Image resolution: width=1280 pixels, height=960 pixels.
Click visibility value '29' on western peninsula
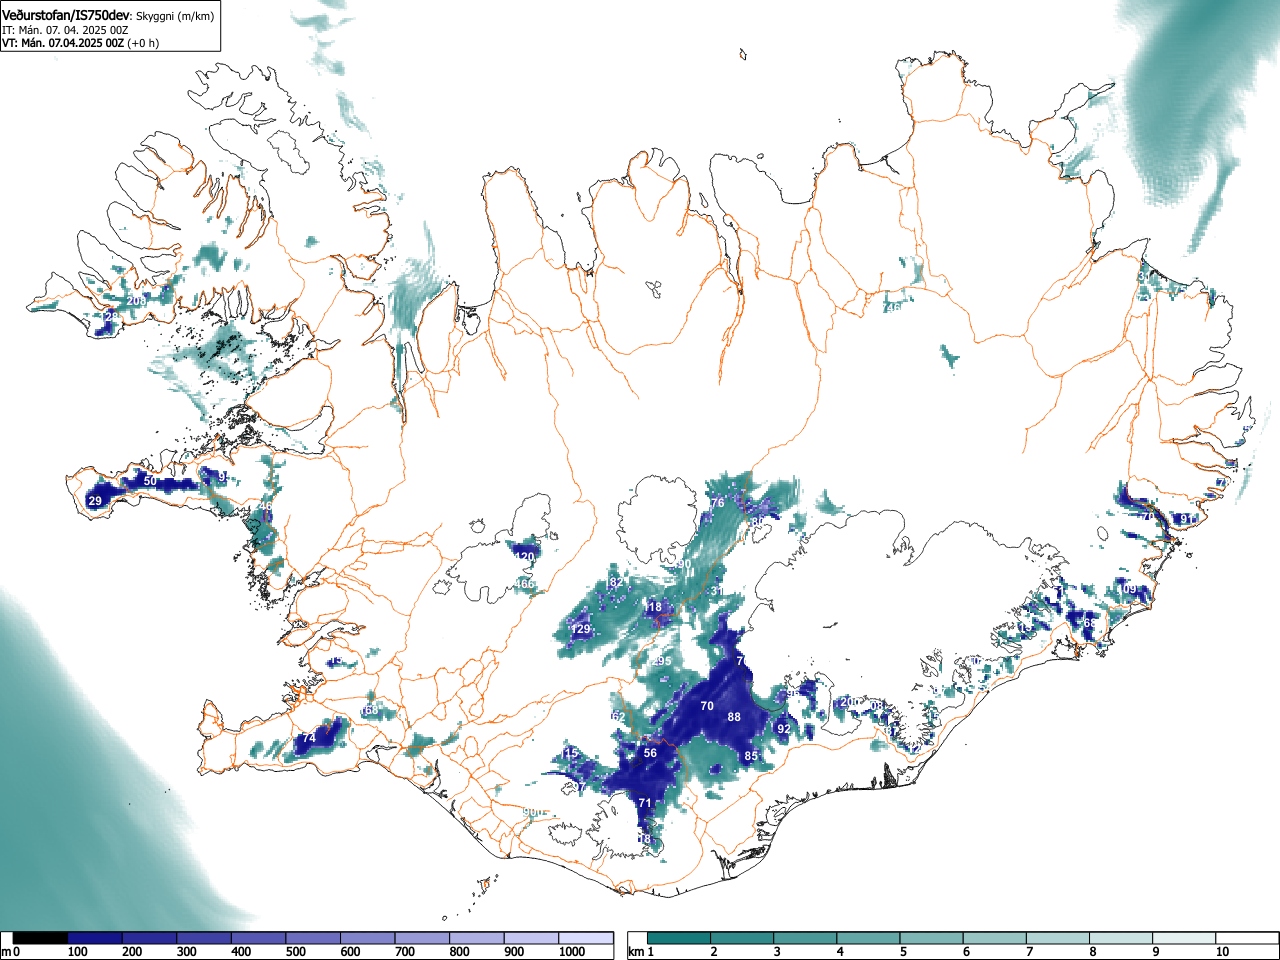pos(96,501)
